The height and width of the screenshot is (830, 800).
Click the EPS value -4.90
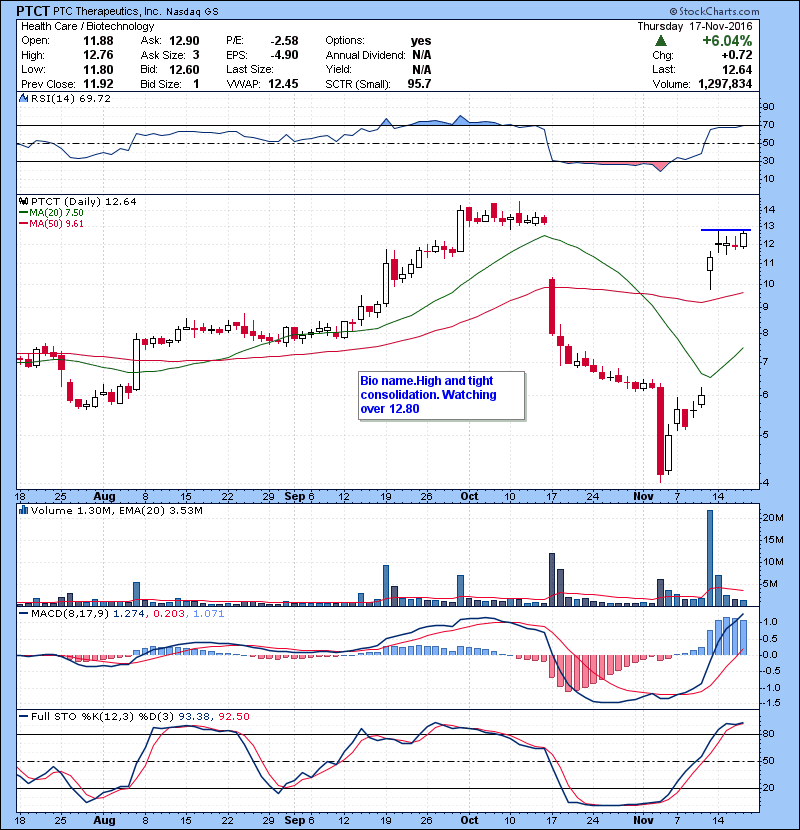coord(284,55)
